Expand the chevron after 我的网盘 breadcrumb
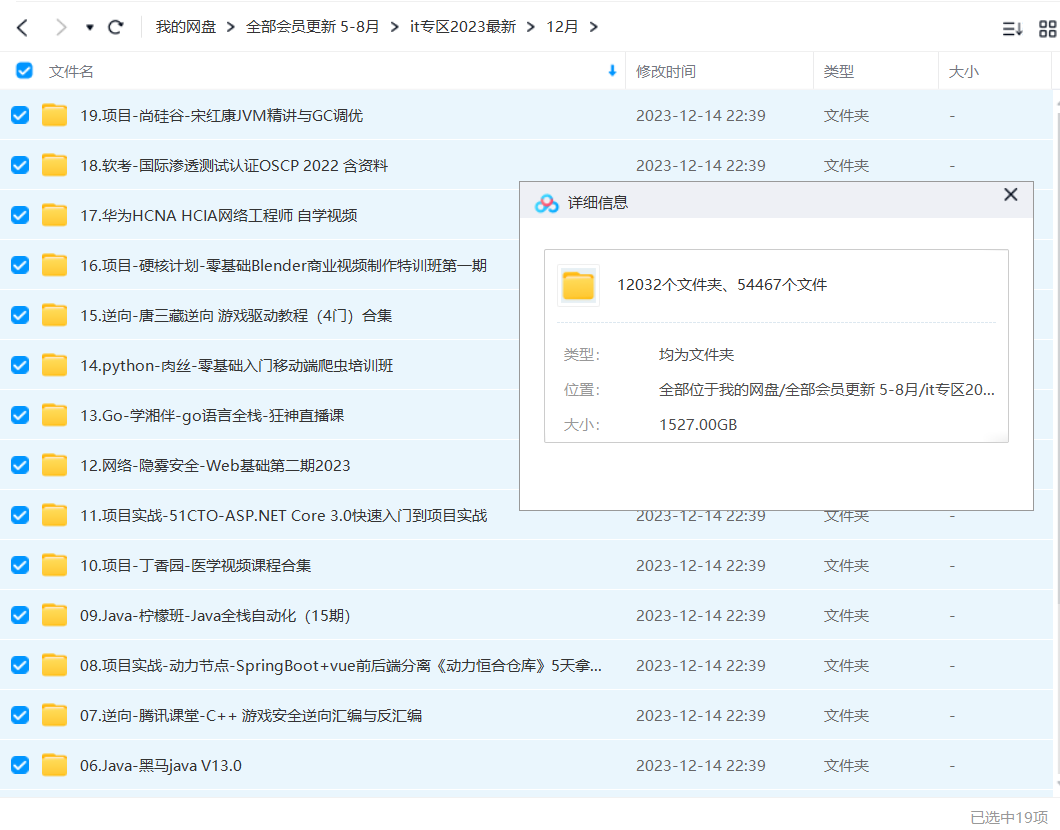 coord(231,27)
